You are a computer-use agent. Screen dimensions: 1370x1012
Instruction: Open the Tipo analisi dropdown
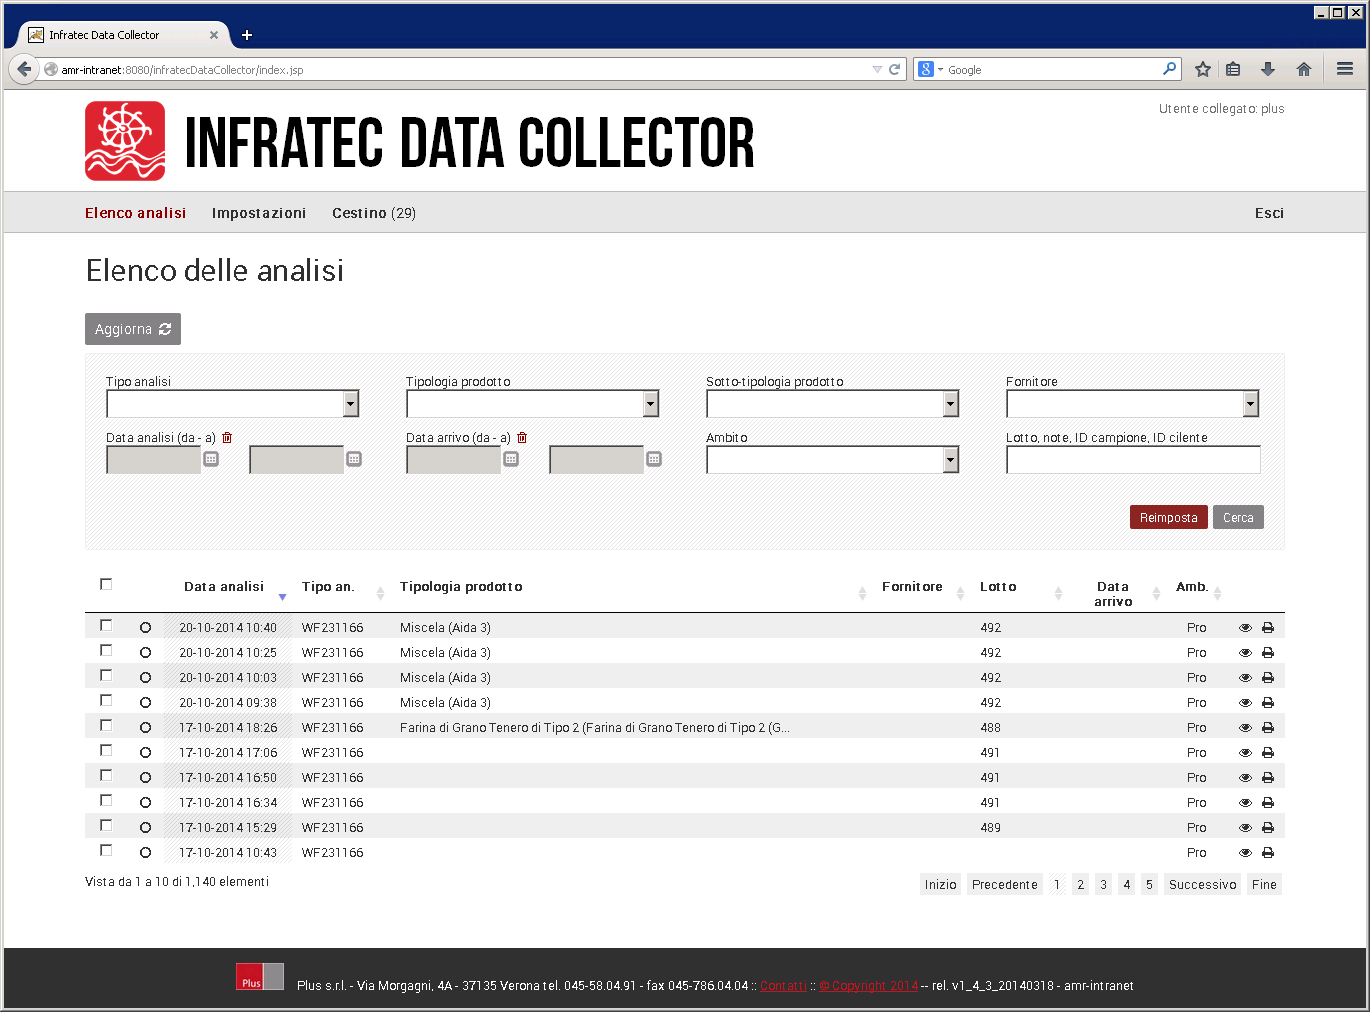(232, 403)
